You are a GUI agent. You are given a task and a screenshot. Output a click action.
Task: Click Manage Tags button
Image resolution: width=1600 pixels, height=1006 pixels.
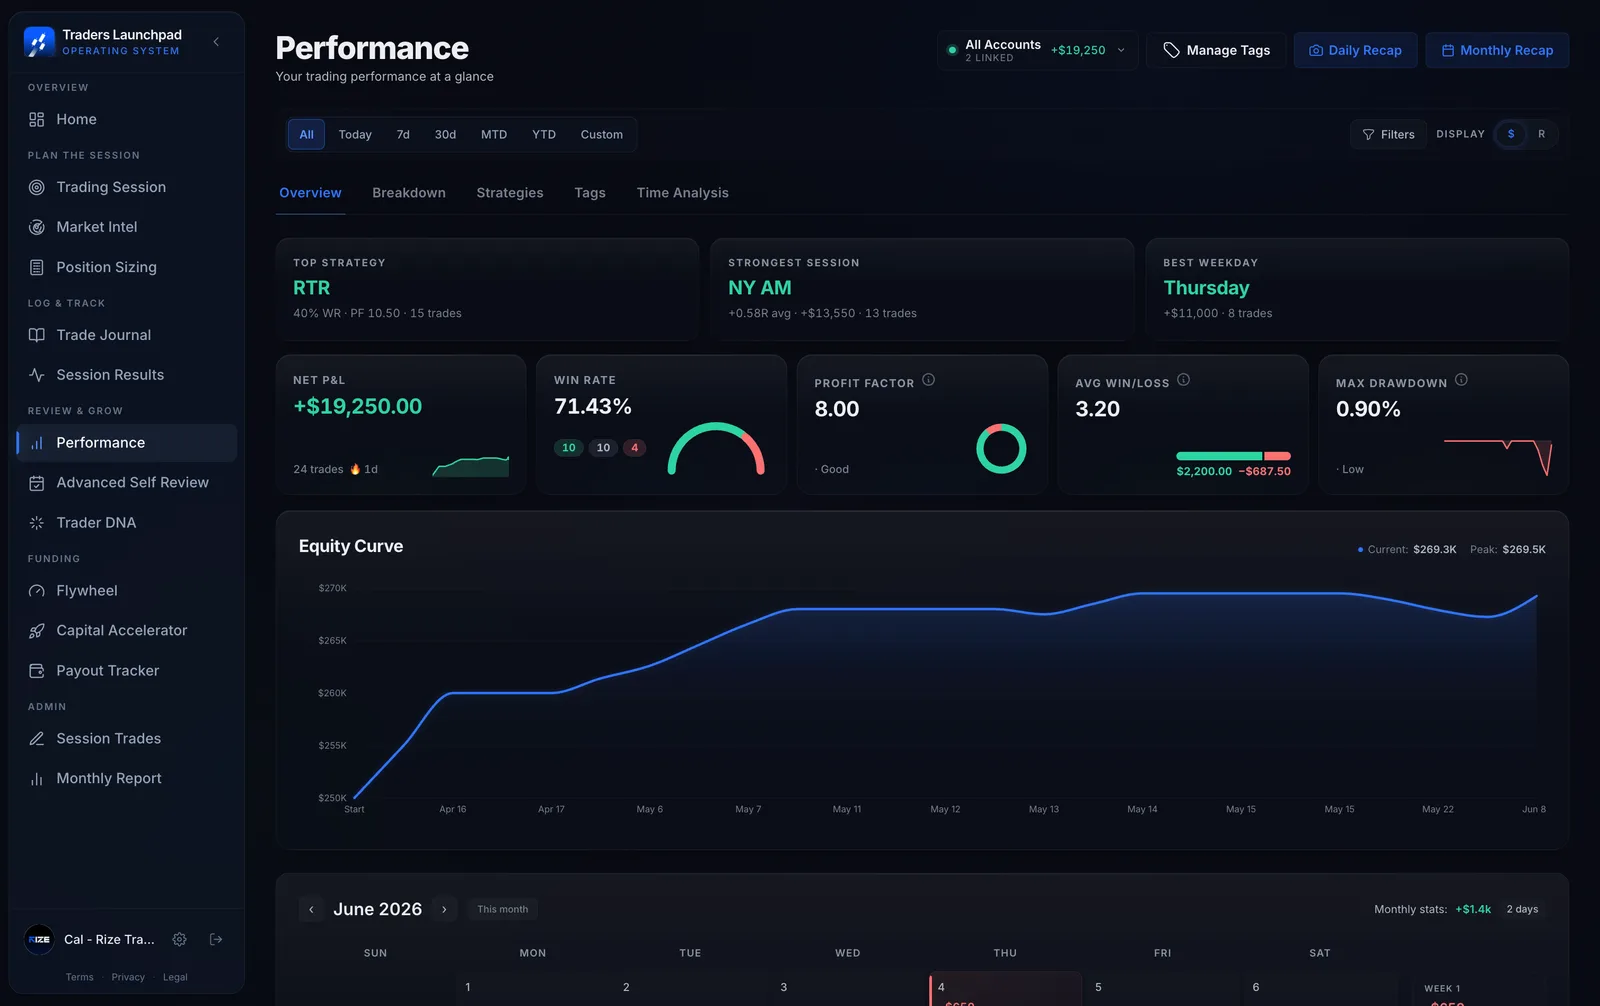[1216, 50]
